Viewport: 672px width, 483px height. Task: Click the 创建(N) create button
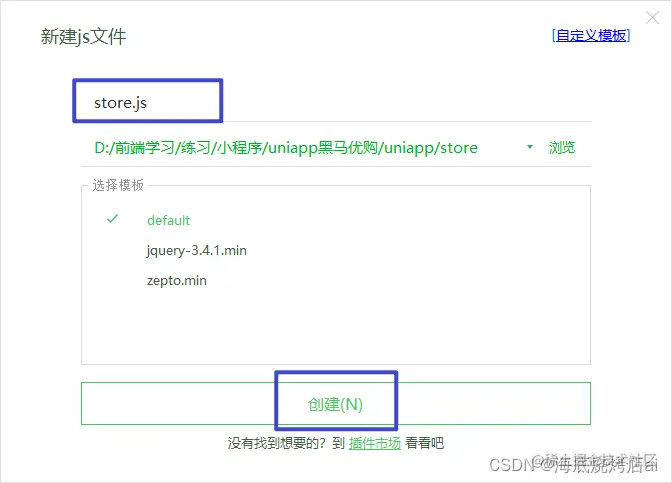click(336, 404)
